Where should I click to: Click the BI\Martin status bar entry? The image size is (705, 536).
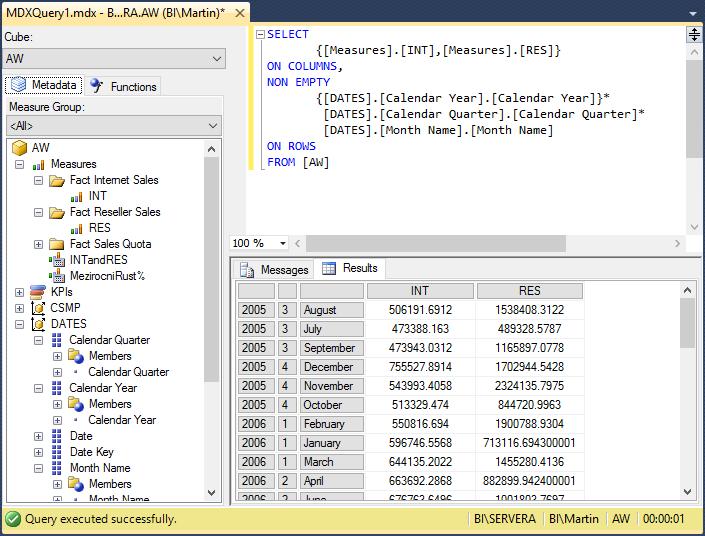574,519
